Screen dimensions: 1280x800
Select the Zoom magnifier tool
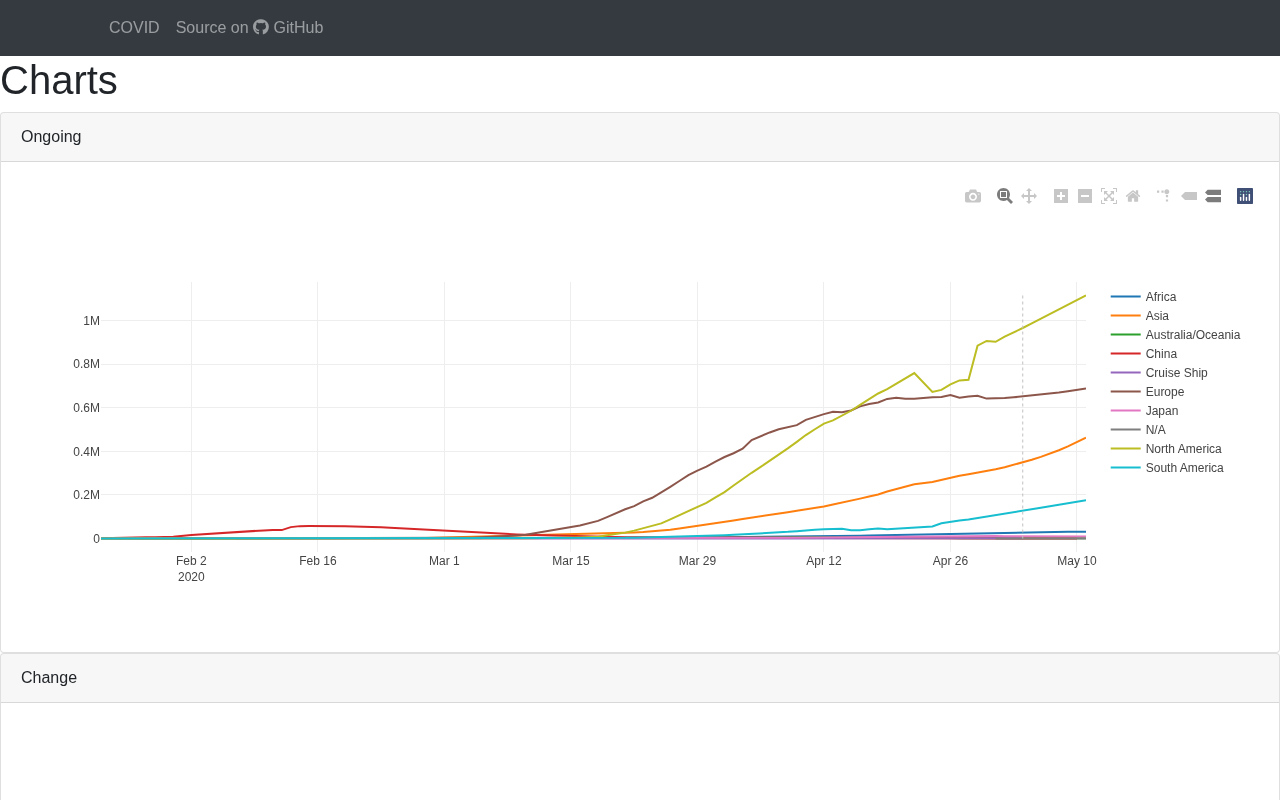(x=1005, y=196)
